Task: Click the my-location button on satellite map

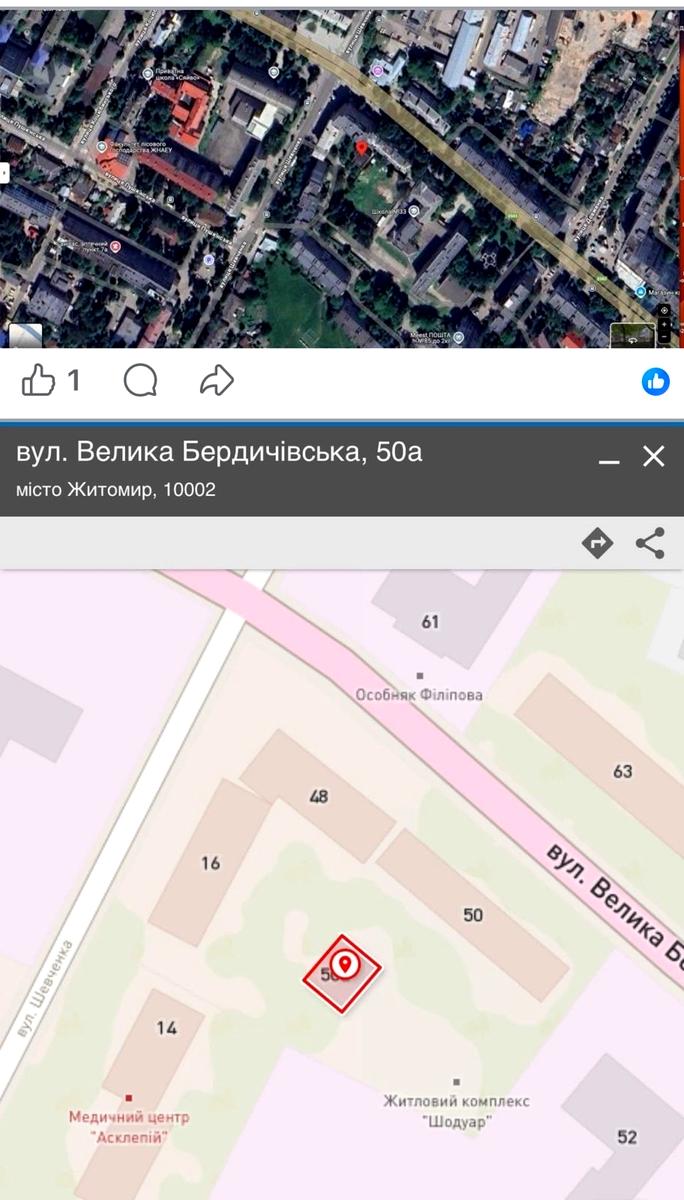Action: [665, 310]
